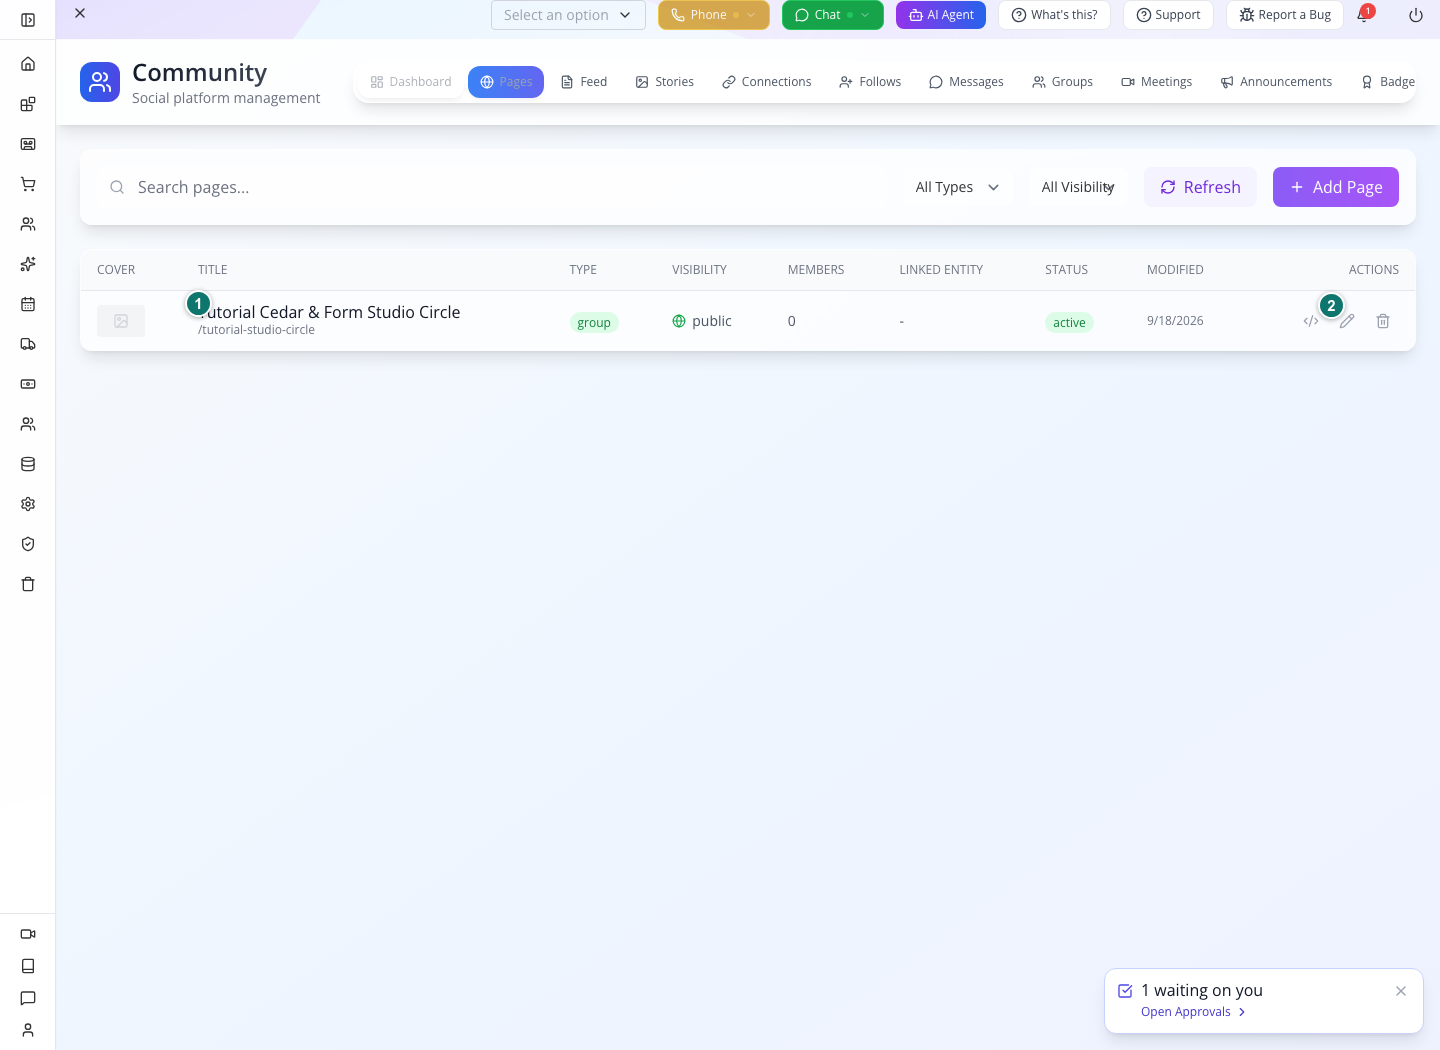Click the power icon in the top bar
Screen dimensions: 1440x1050
pyautogui.click(x=1416, y=15)
